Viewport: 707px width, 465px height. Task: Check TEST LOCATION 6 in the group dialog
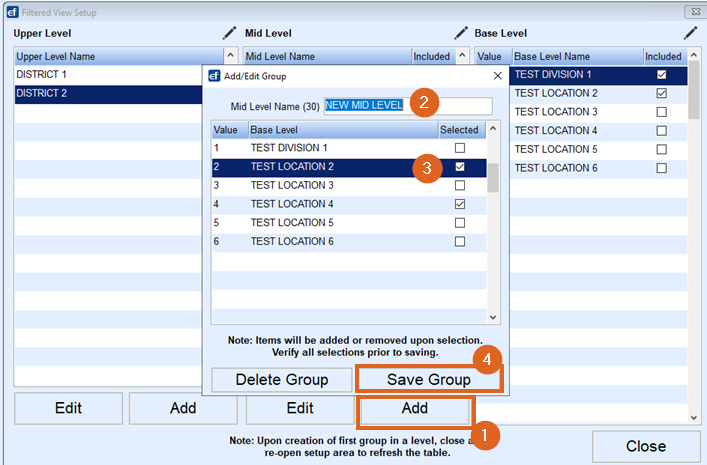460,241
